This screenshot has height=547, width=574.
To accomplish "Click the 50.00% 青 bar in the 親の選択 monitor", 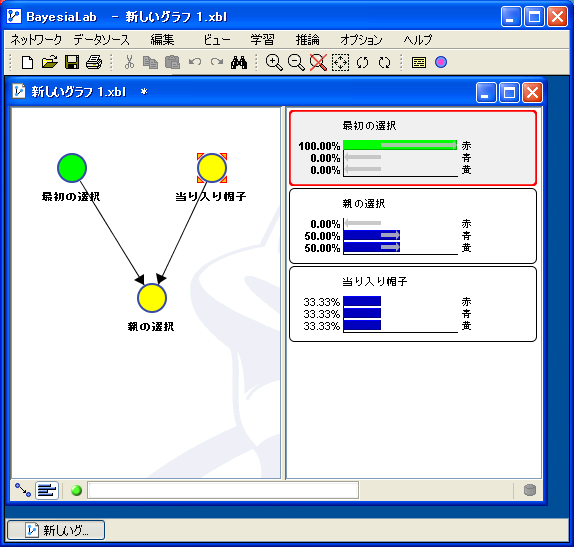I will coord(372,235).
